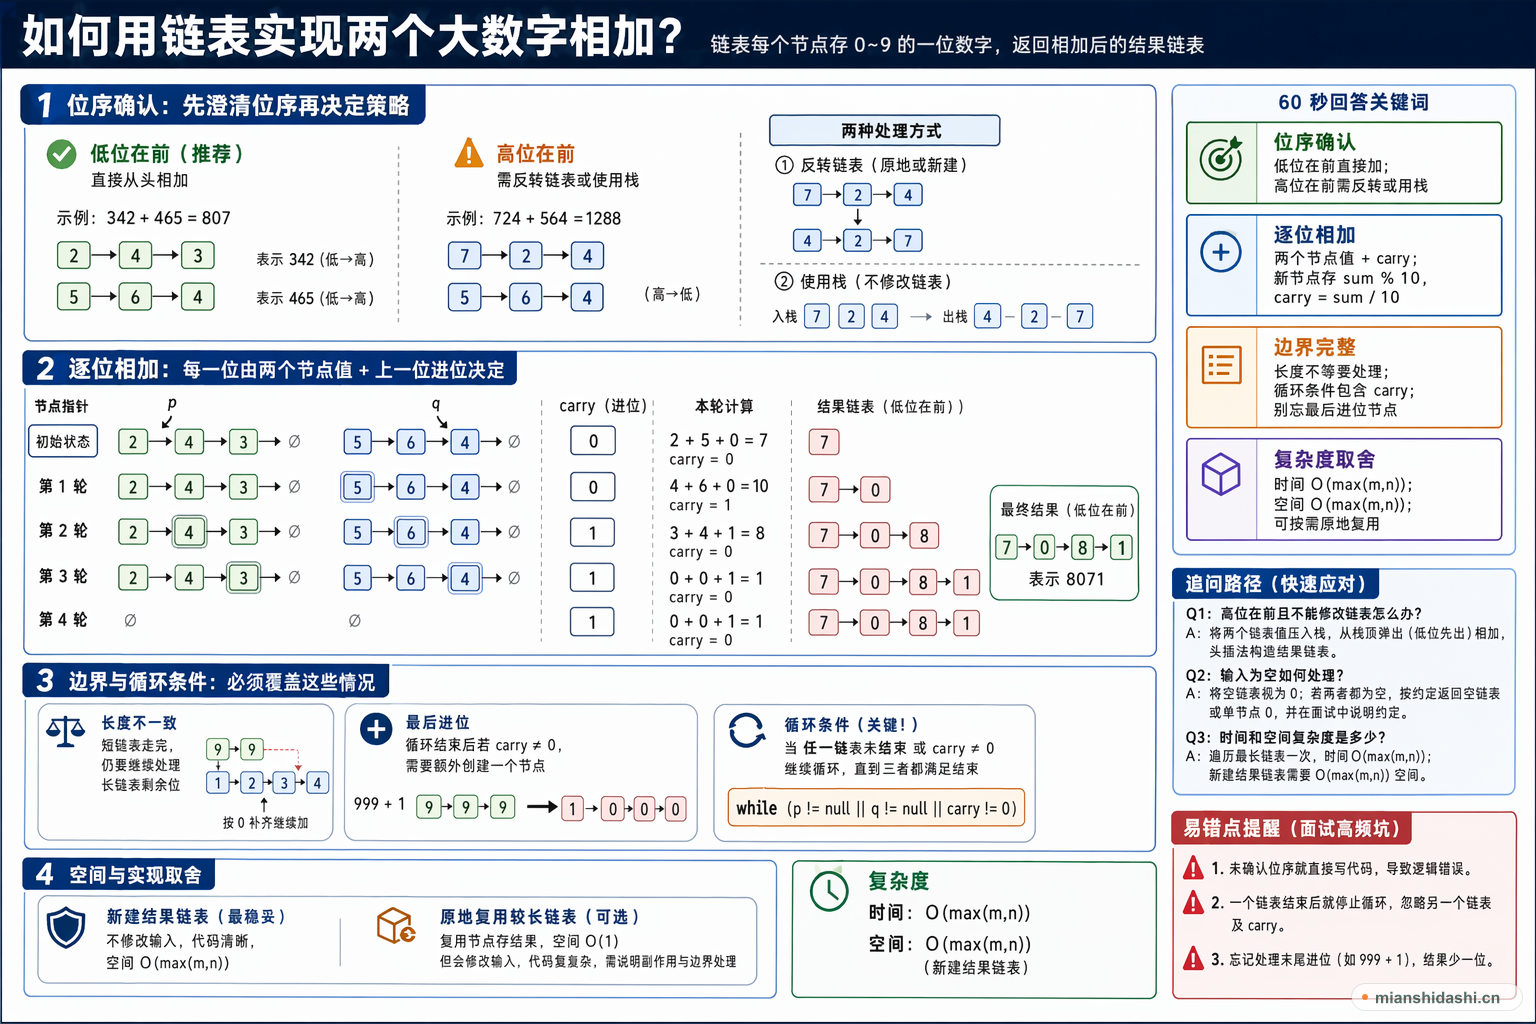Click the circled 2 beside 使用栈
The image size is (1536, 1024).
(x=784, y=282)
